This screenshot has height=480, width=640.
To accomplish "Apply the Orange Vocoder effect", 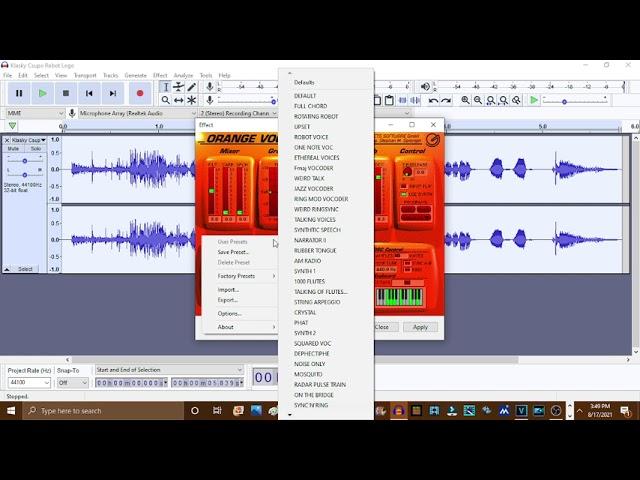I will (x=420, y=327).
